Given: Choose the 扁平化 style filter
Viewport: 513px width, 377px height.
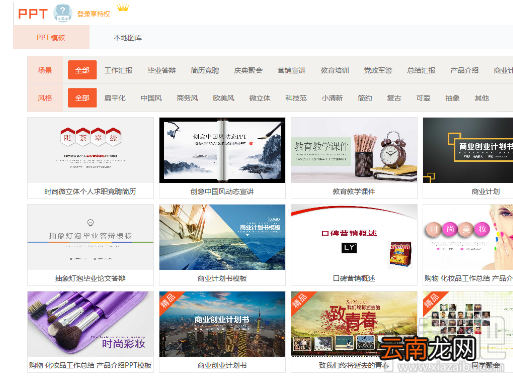Looking at the screenshot, I should [x=115, y=98].
